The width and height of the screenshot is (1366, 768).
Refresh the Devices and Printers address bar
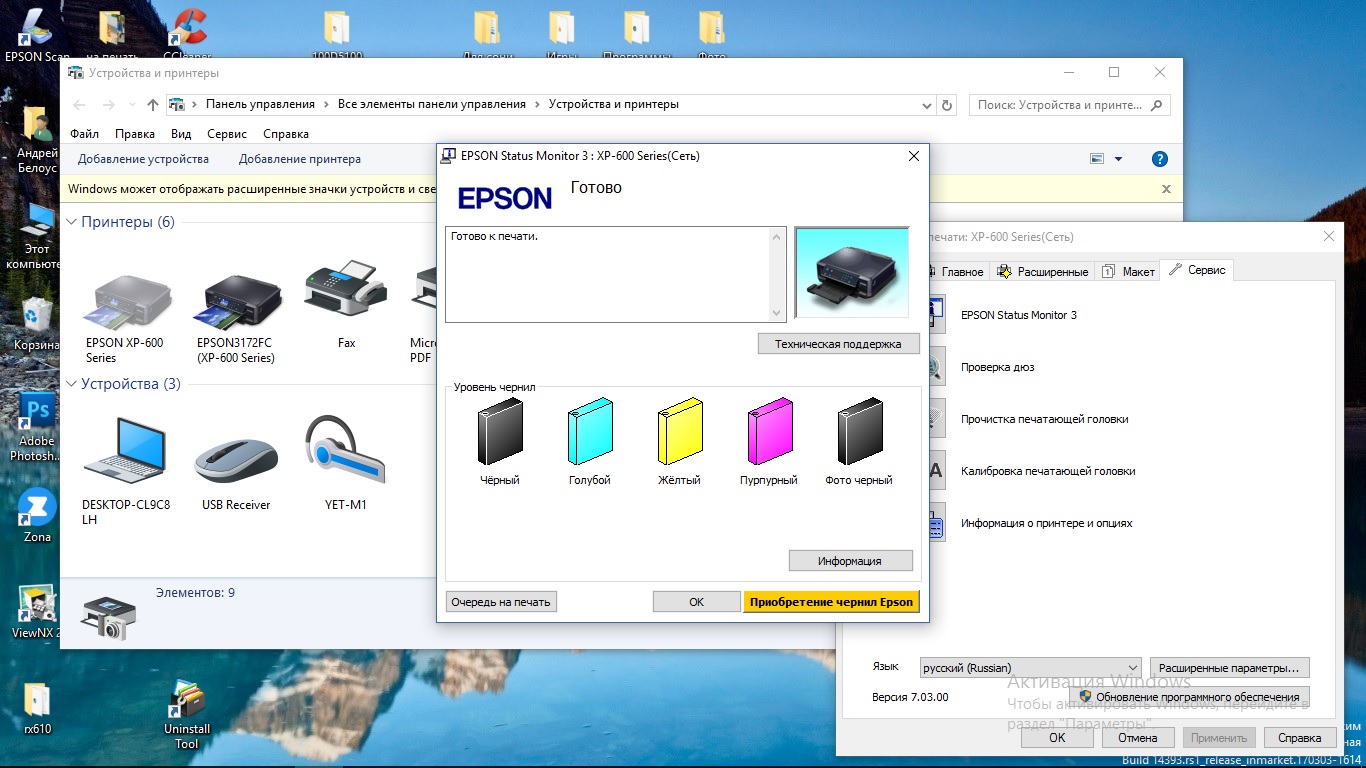tap(948, 104)
